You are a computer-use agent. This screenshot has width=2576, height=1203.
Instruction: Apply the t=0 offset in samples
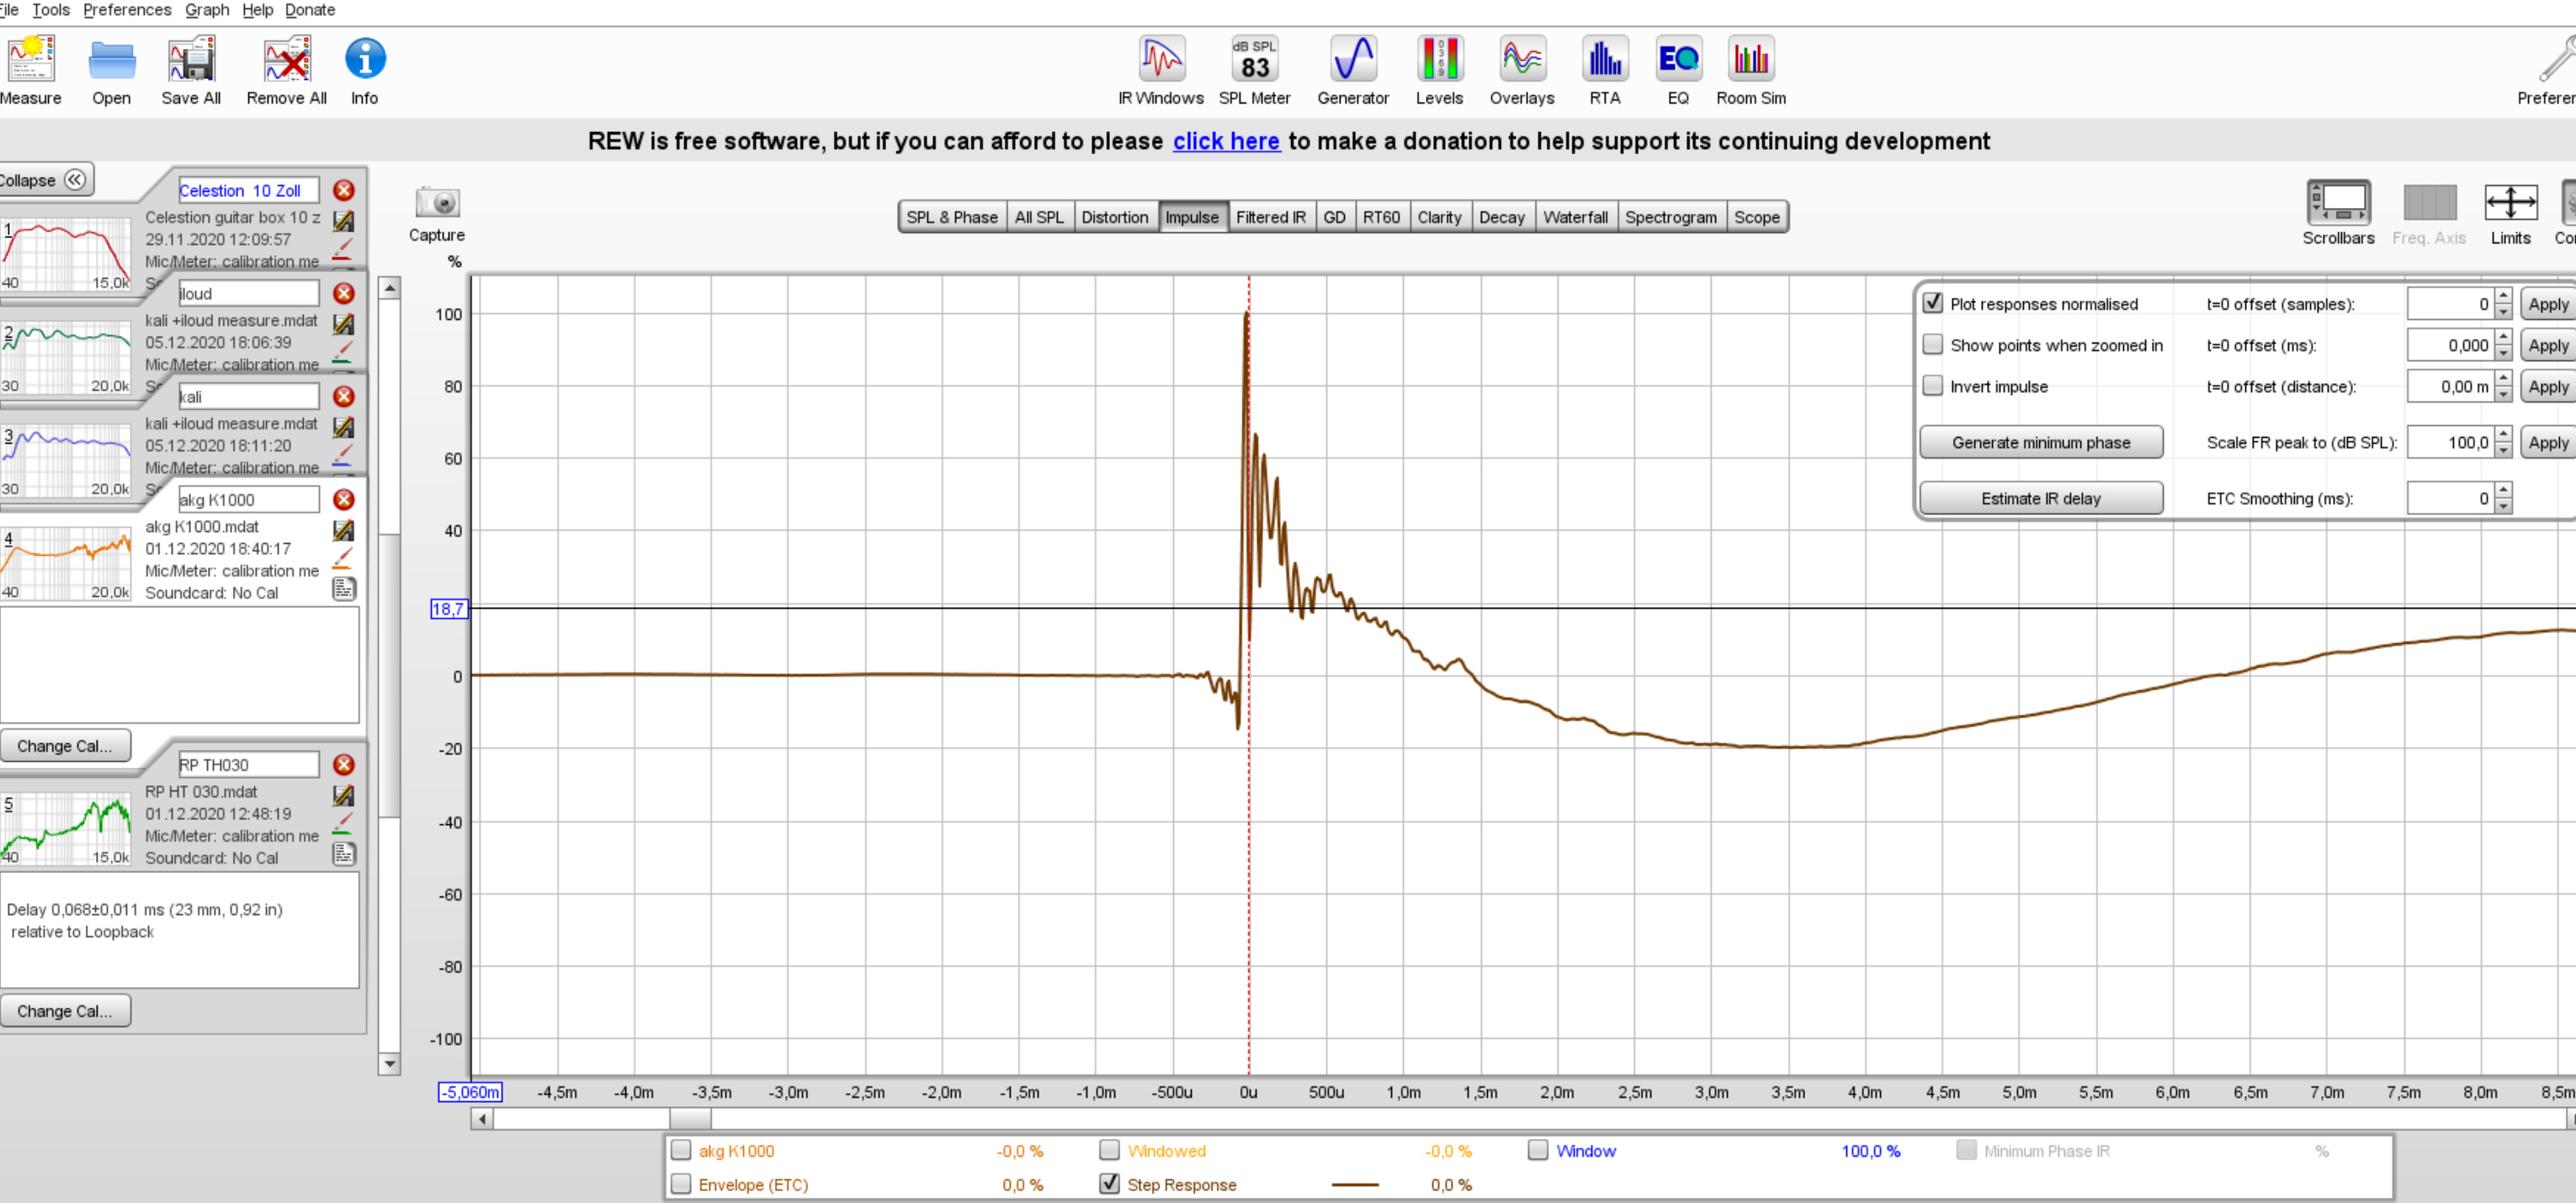pyautogui.click(x=2547, y=304)
